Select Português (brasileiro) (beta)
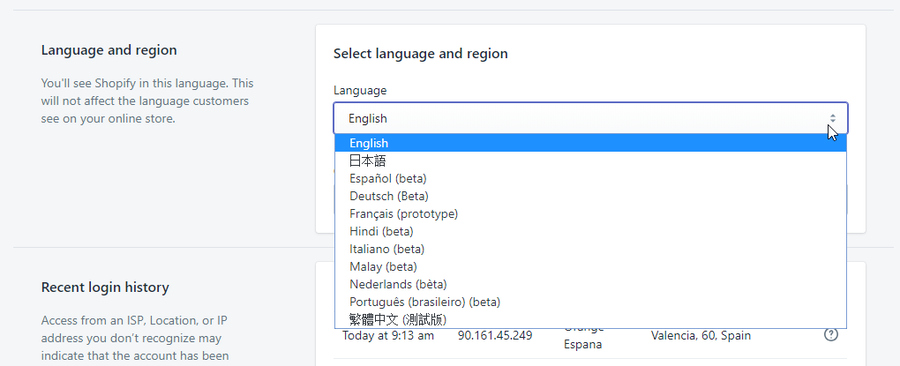Viewport: 900px width, 366px height. coord(590,302)
